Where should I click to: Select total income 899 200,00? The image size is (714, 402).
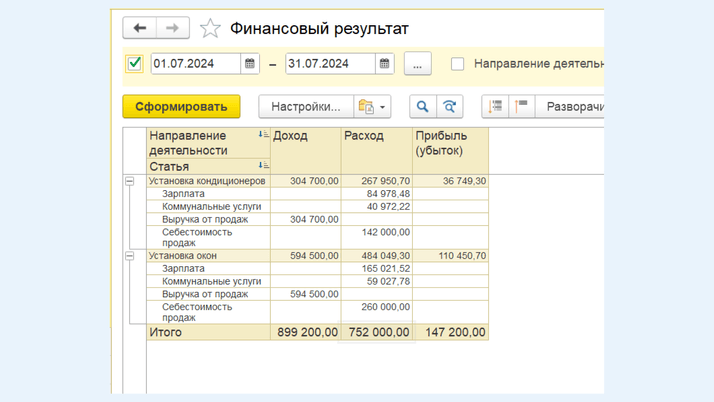[x=307, y=332]
